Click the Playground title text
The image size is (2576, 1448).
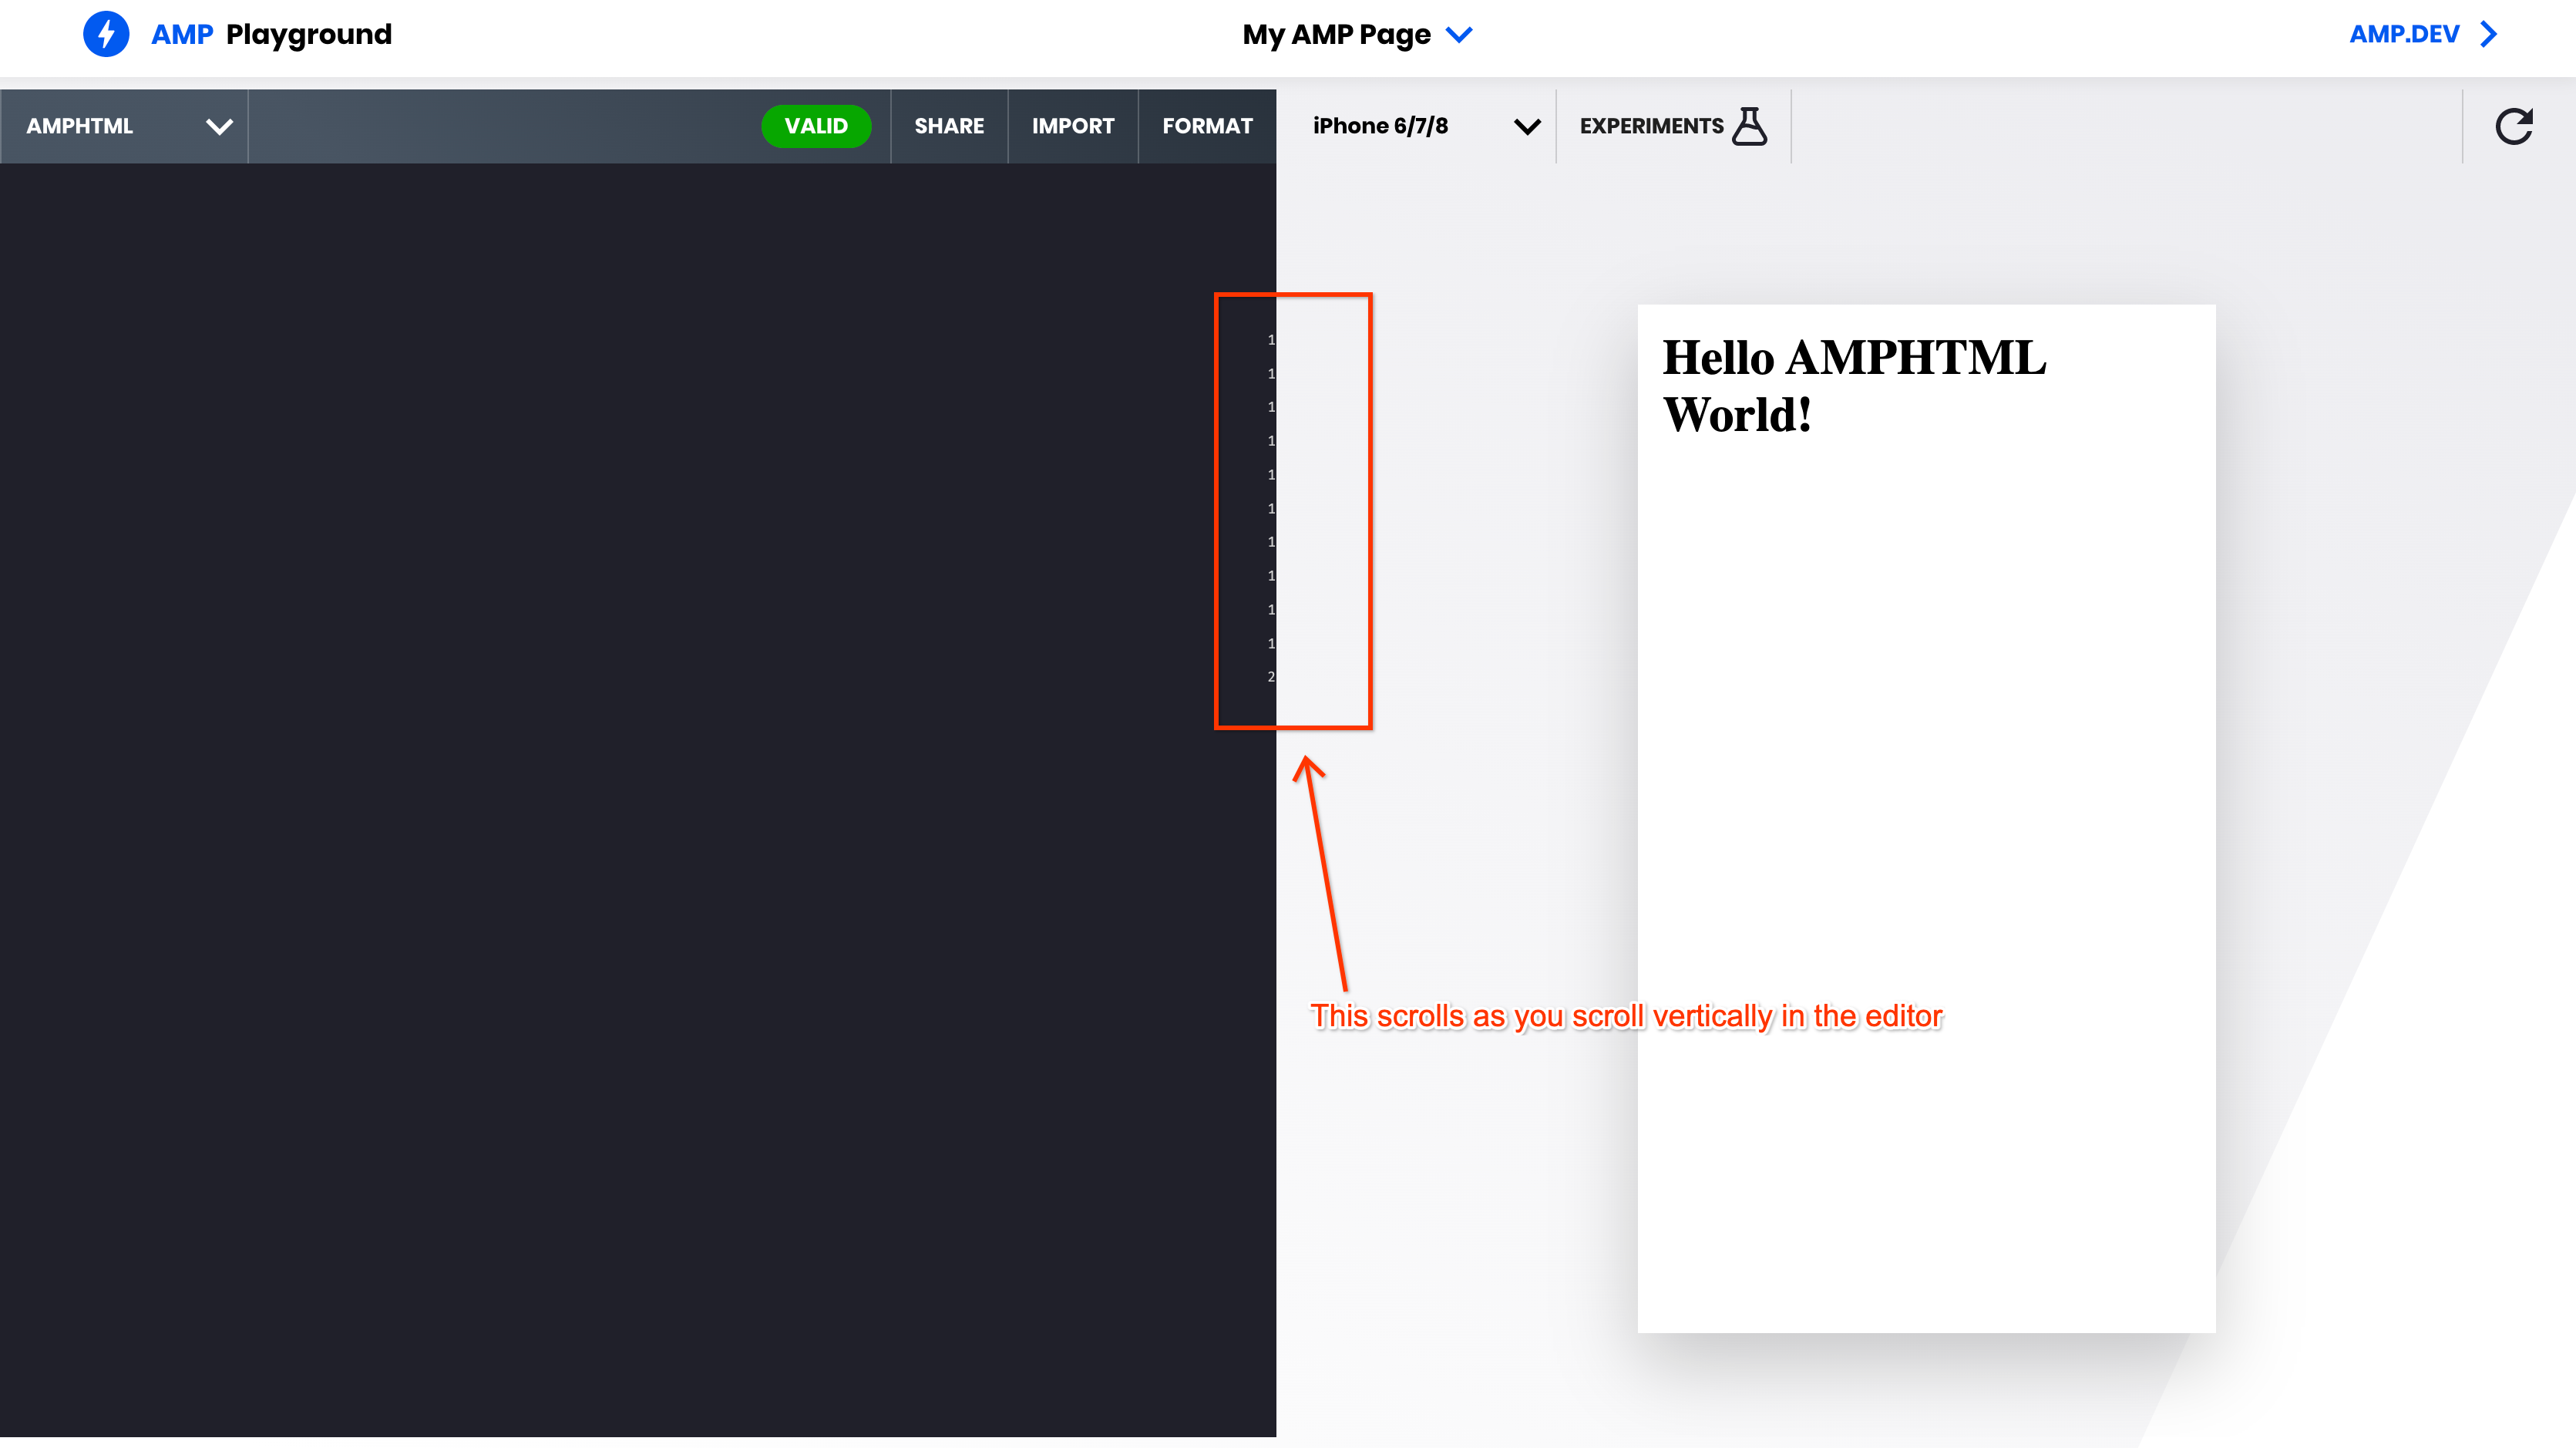pyautogui.click(x=309, y=35)
